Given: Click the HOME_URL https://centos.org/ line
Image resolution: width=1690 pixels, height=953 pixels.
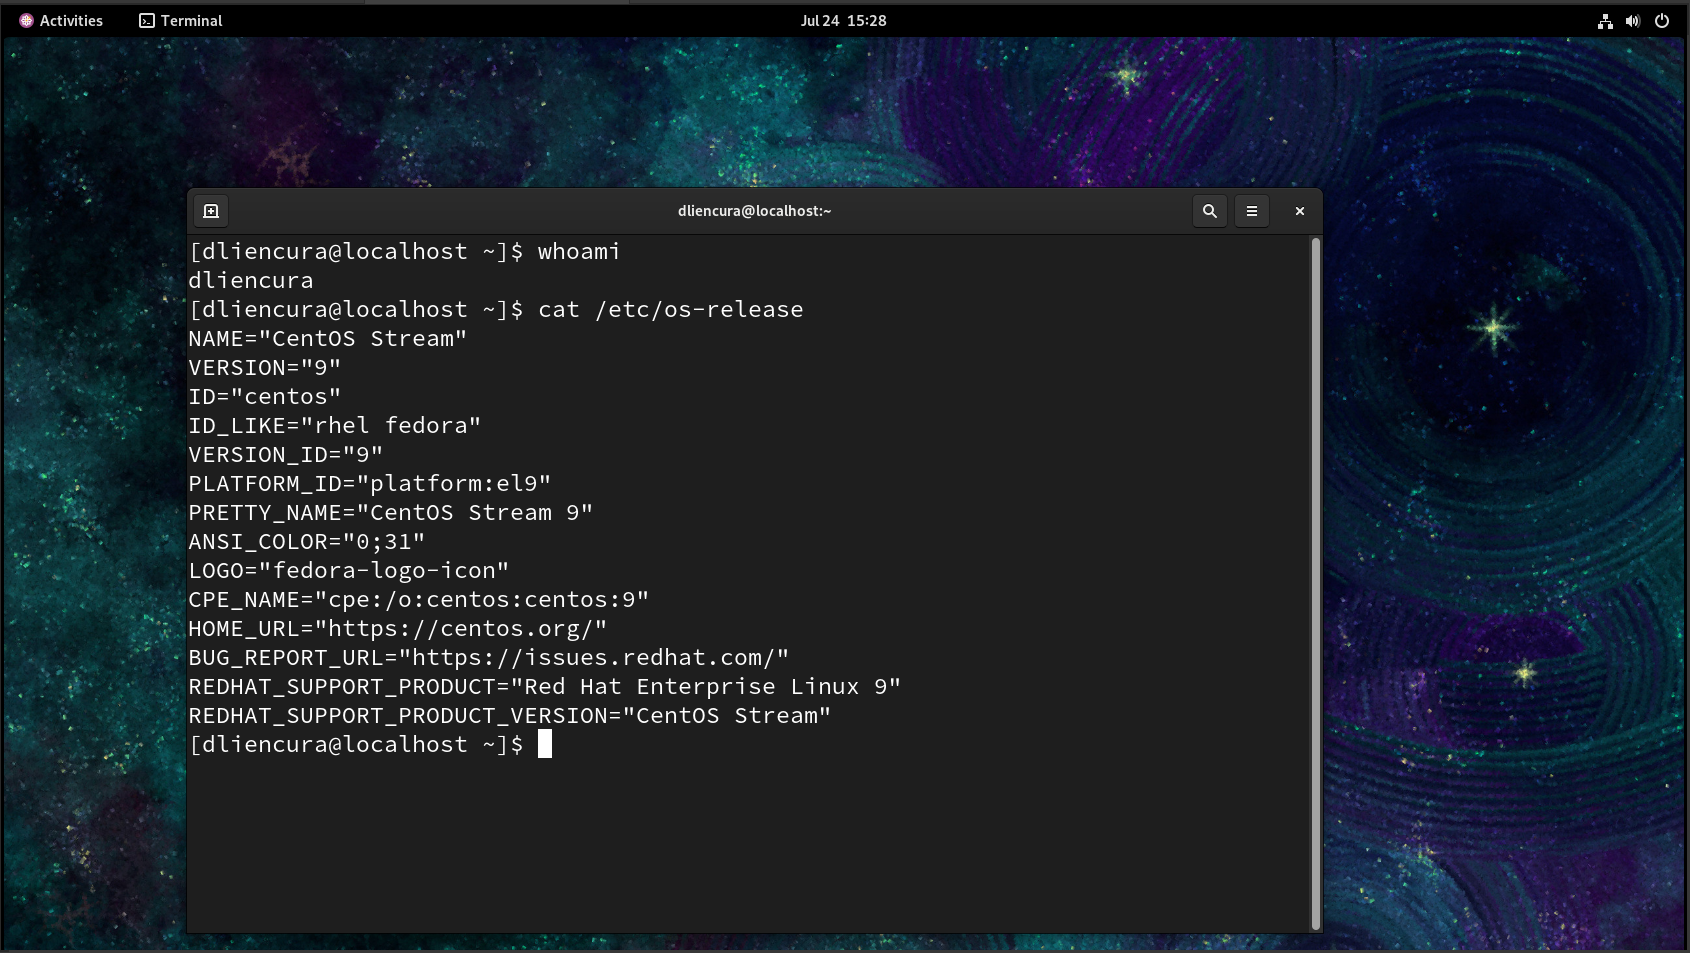Looking at the screenshot, I should (398, 629).
